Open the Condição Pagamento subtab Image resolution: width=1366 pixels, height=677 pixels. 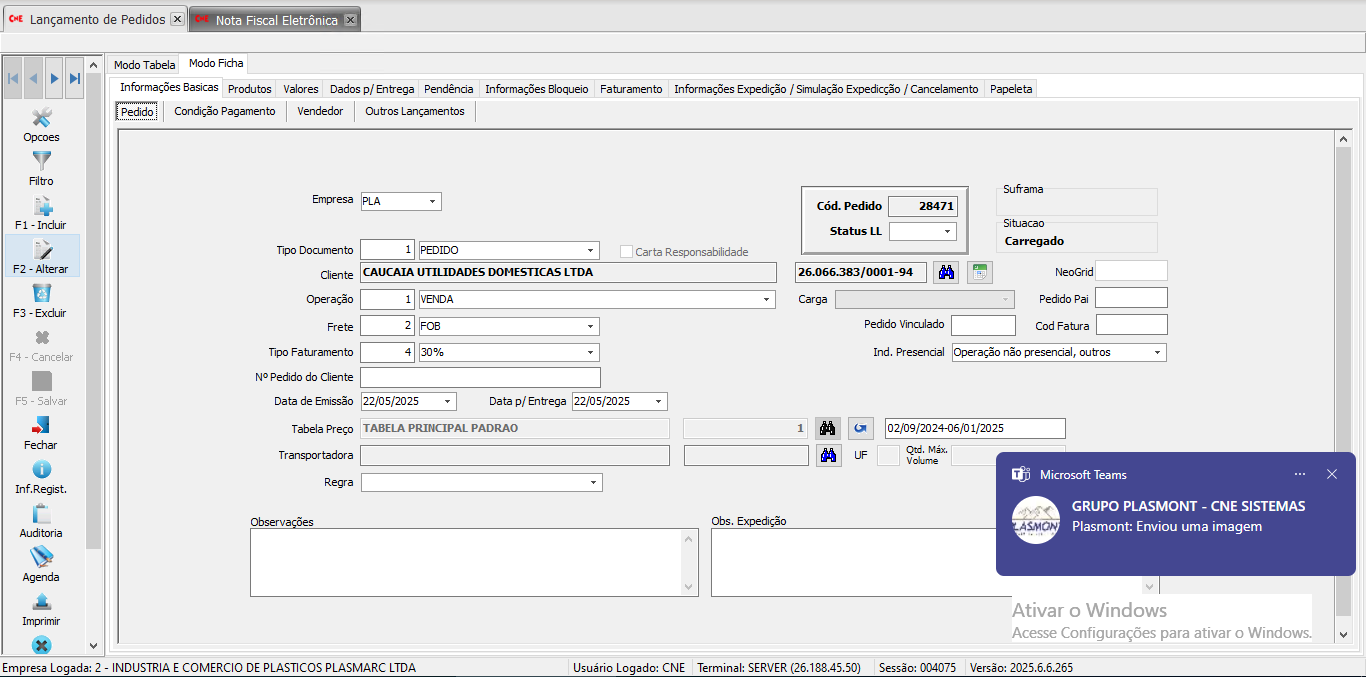pyautogui.click(x=225, y=111)
